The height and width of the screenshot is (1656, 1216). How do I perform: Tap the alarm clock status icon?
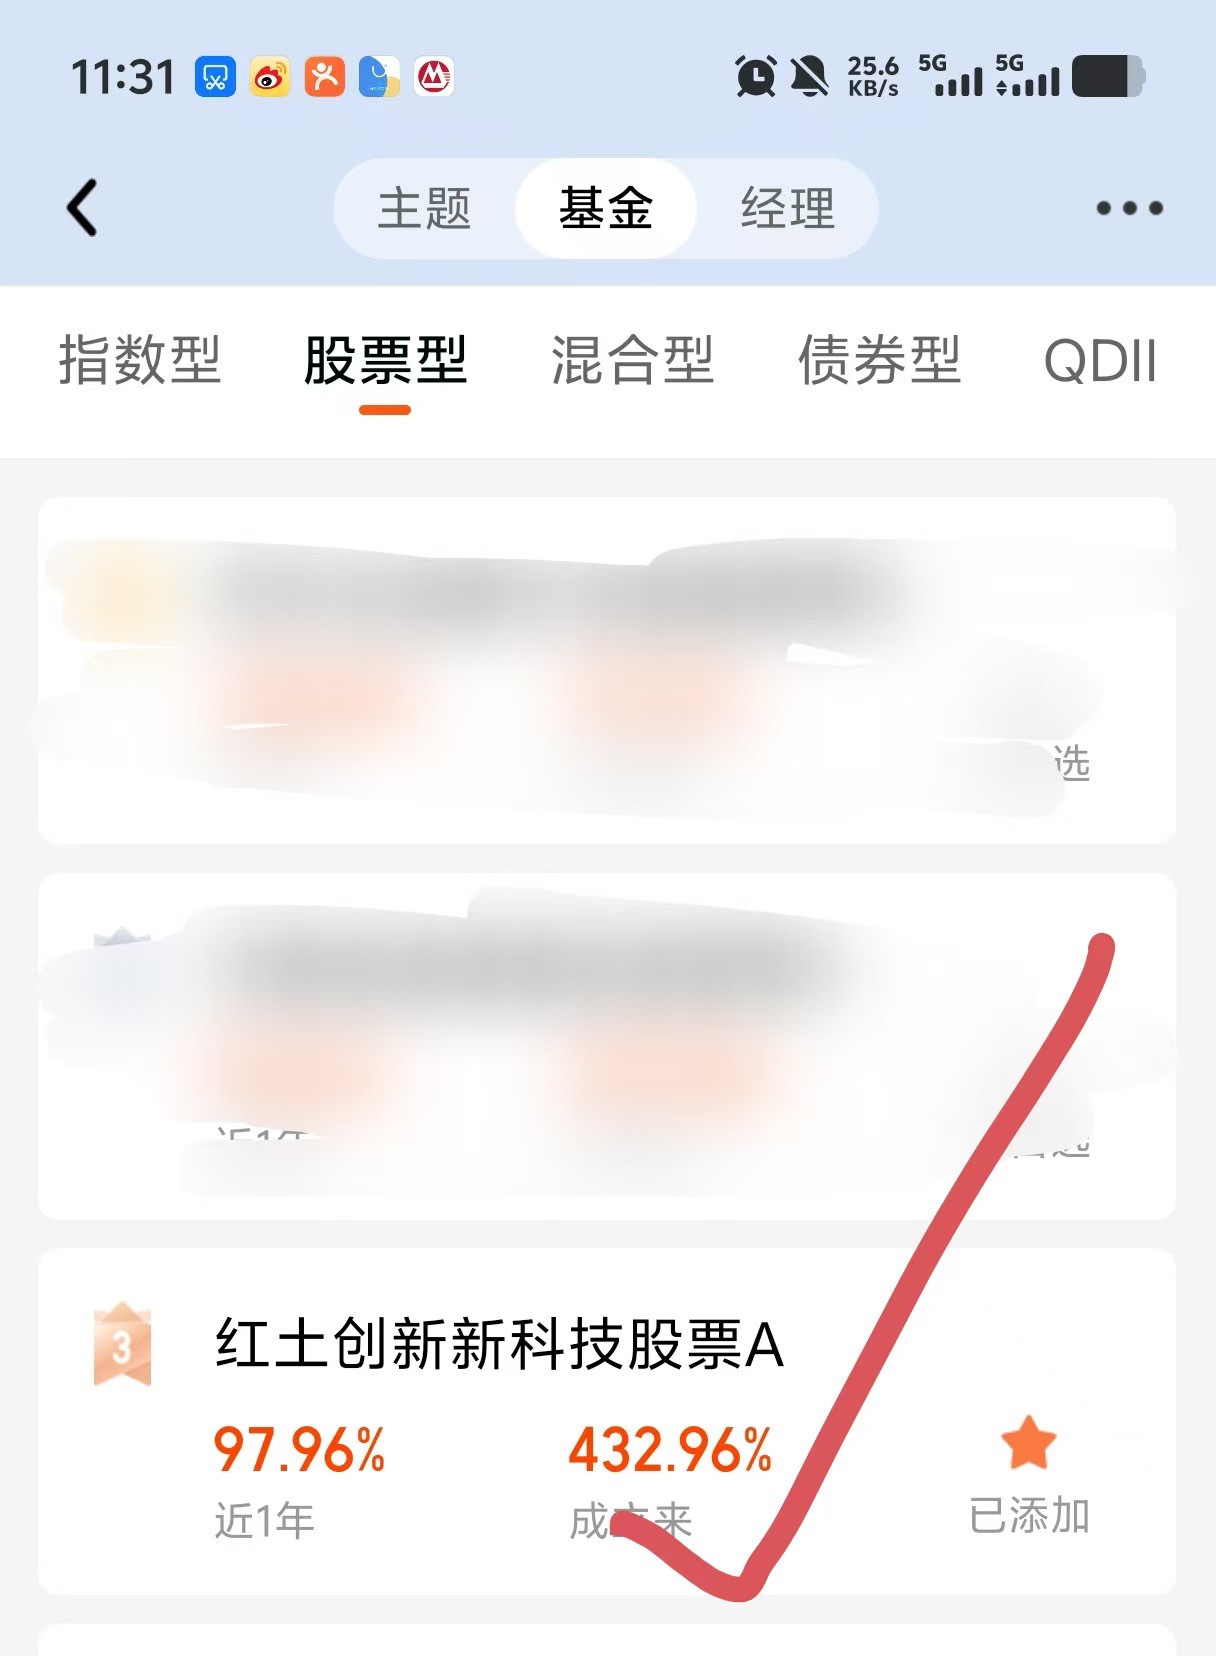pos(756,76)
